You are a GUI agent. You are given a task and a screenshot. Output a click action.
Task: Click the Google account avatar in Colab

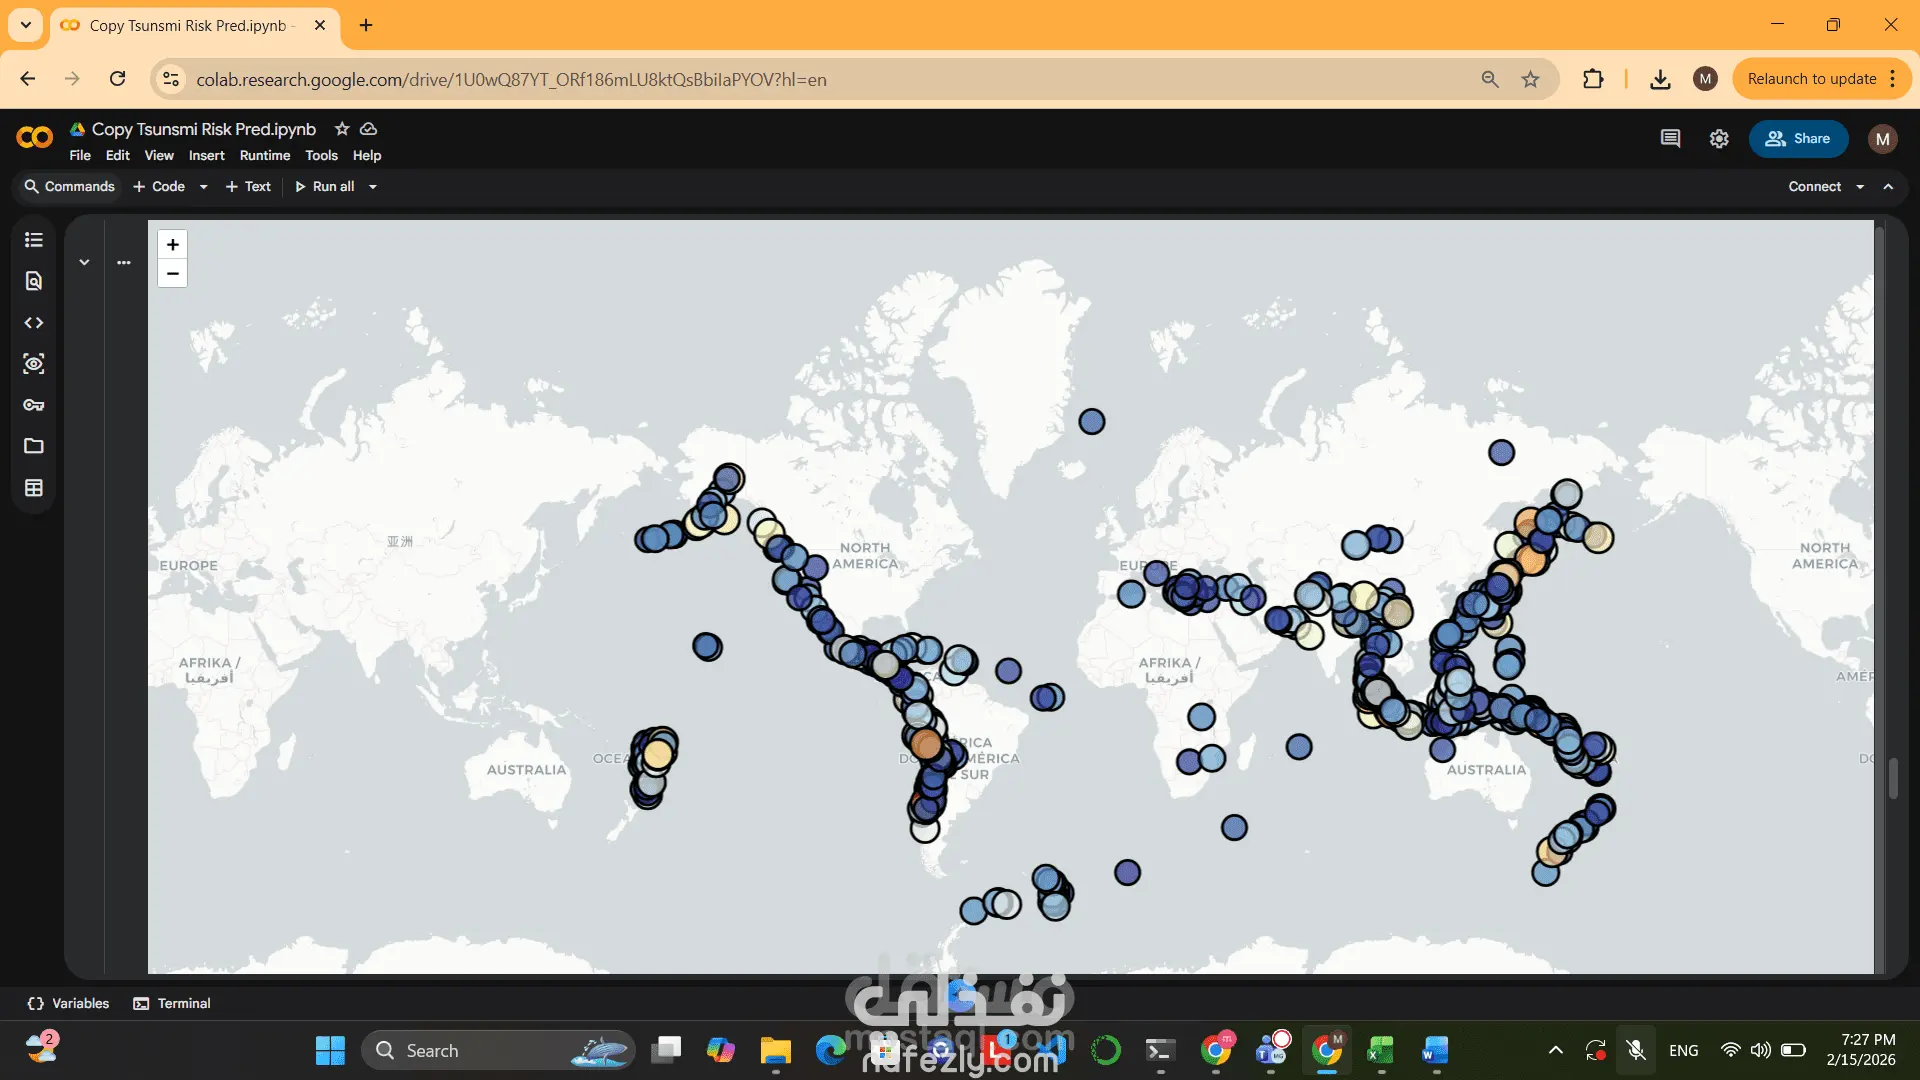click(1883, 139)
